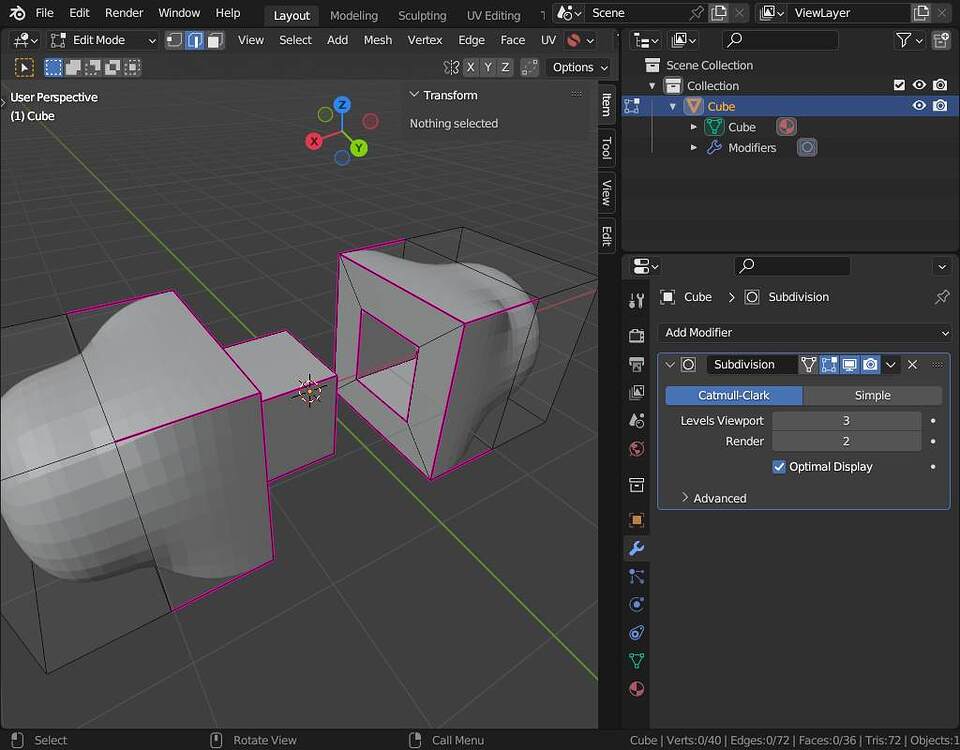Screen dimensions: 960x750
Task: Choose the subtract selection mode icon
Action: [92, 67]
